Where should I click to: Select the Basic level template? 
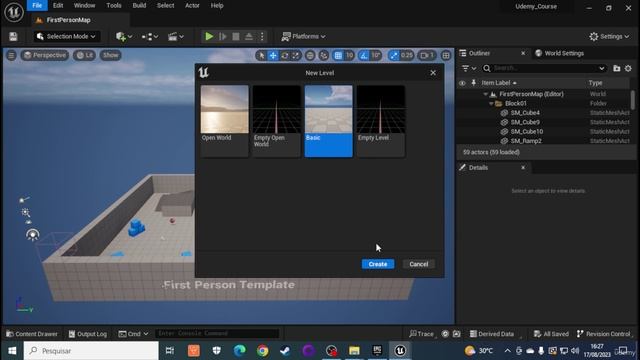coord(329,121)
